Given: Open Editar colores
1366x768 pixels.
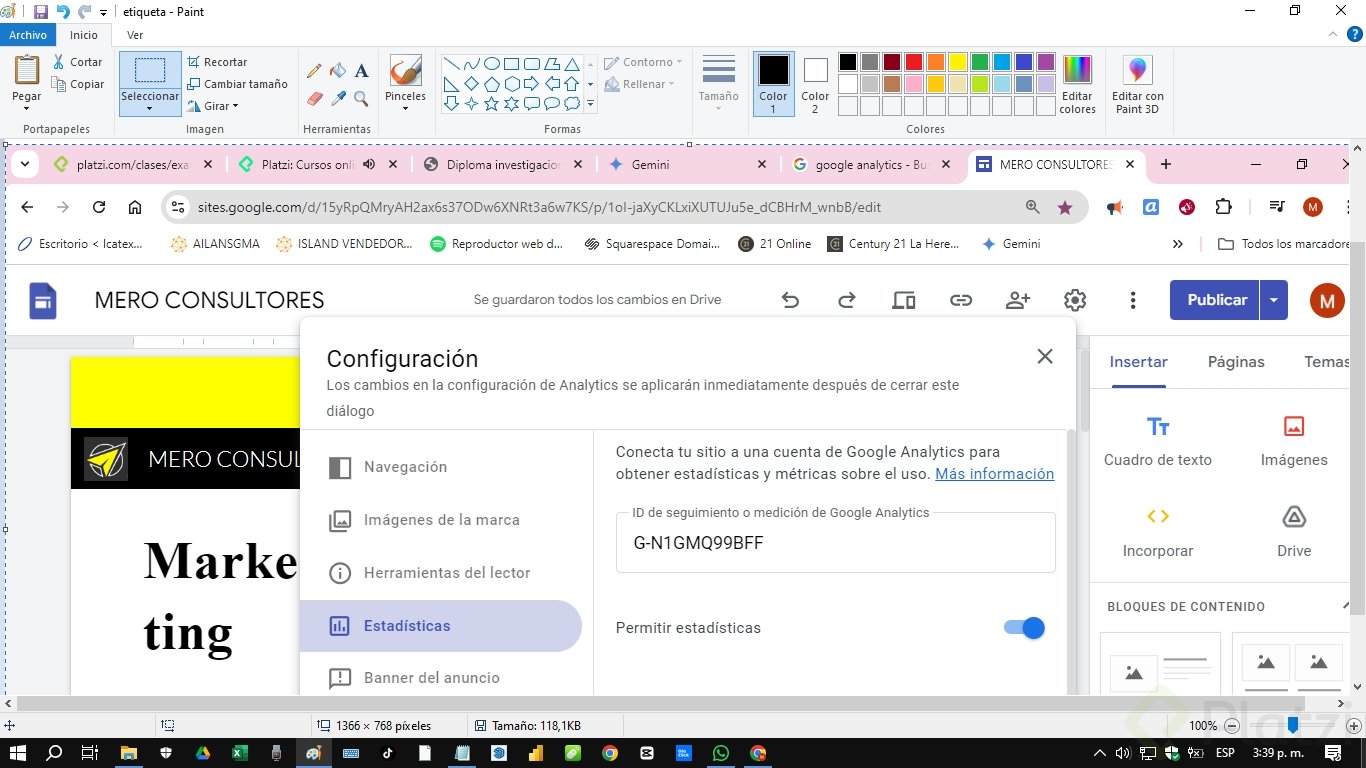Looking at the screenshot, I should tap(1077, 84).
